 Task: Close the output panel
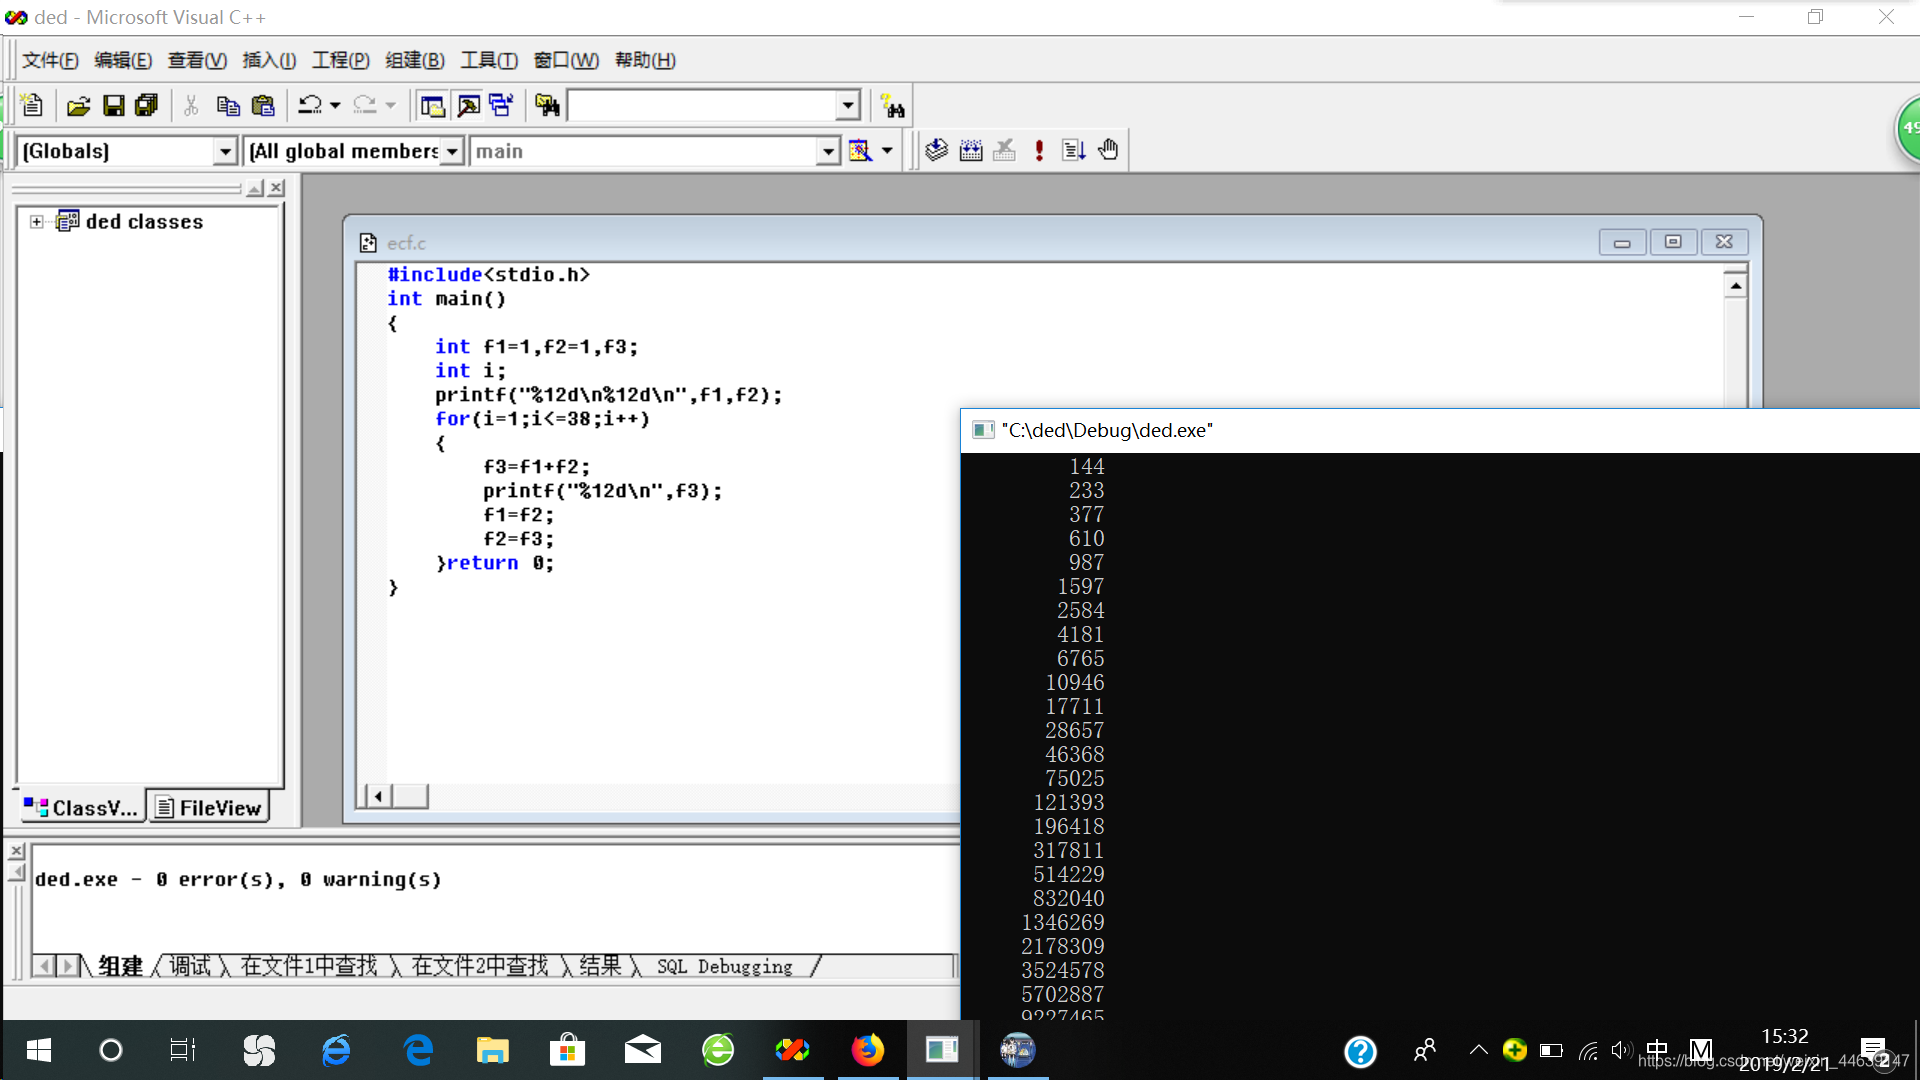pyautogui.click(x=16, y=851)
